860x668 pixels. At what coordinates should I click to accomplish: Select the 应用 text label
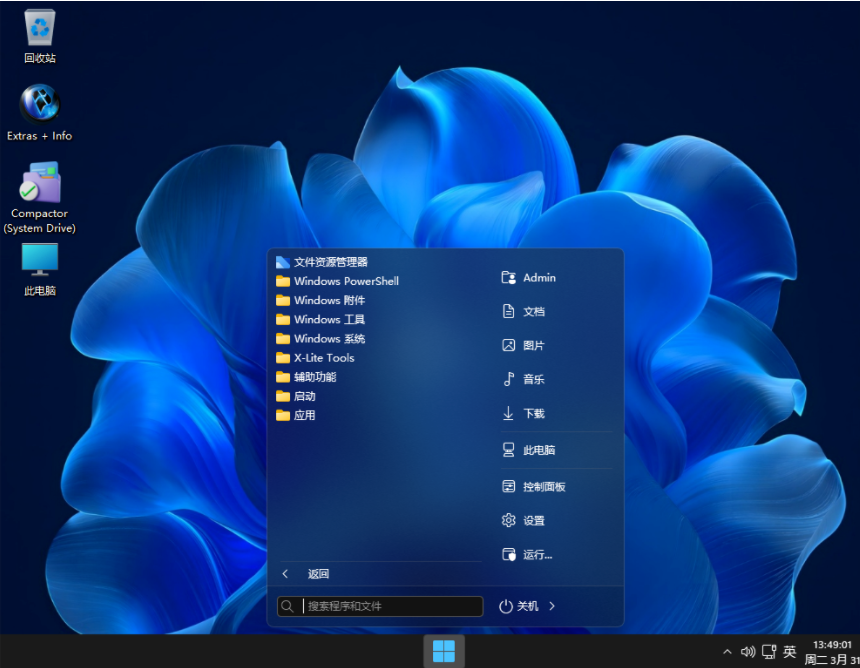tap(304, 416)
